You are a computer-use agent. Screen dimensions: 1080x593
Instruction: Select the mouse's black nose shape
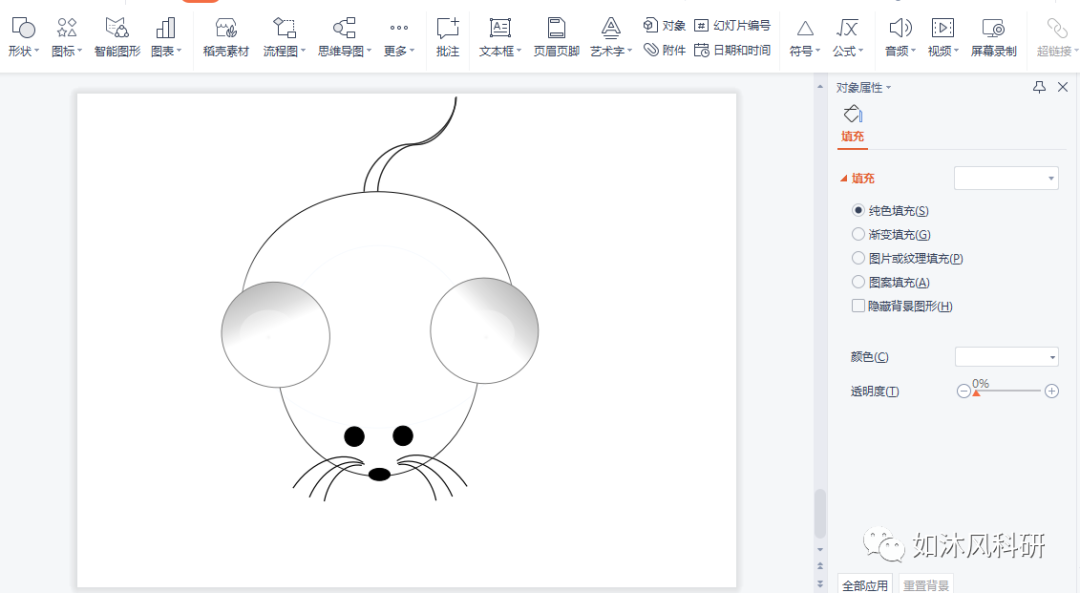coord(380,474)
